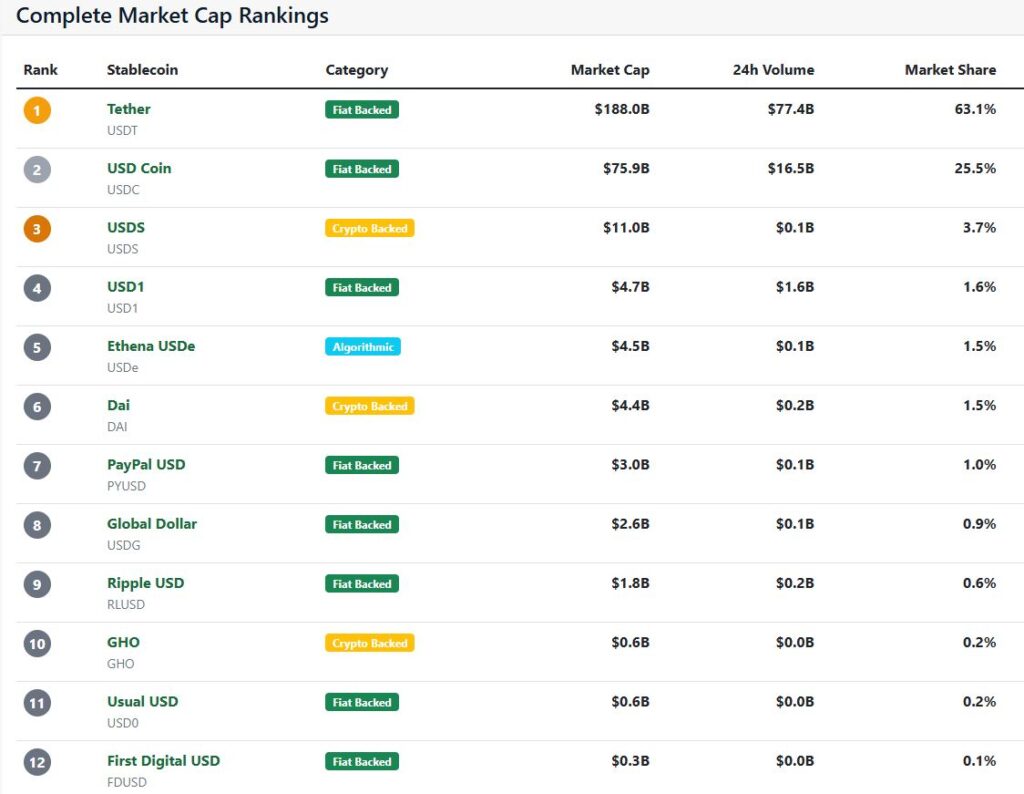Click the Complete Market Cap Rankings heading
Image resolution: width=1024 pixels, height=794 pixels.
pyautogui.click(x=172, y=15)
